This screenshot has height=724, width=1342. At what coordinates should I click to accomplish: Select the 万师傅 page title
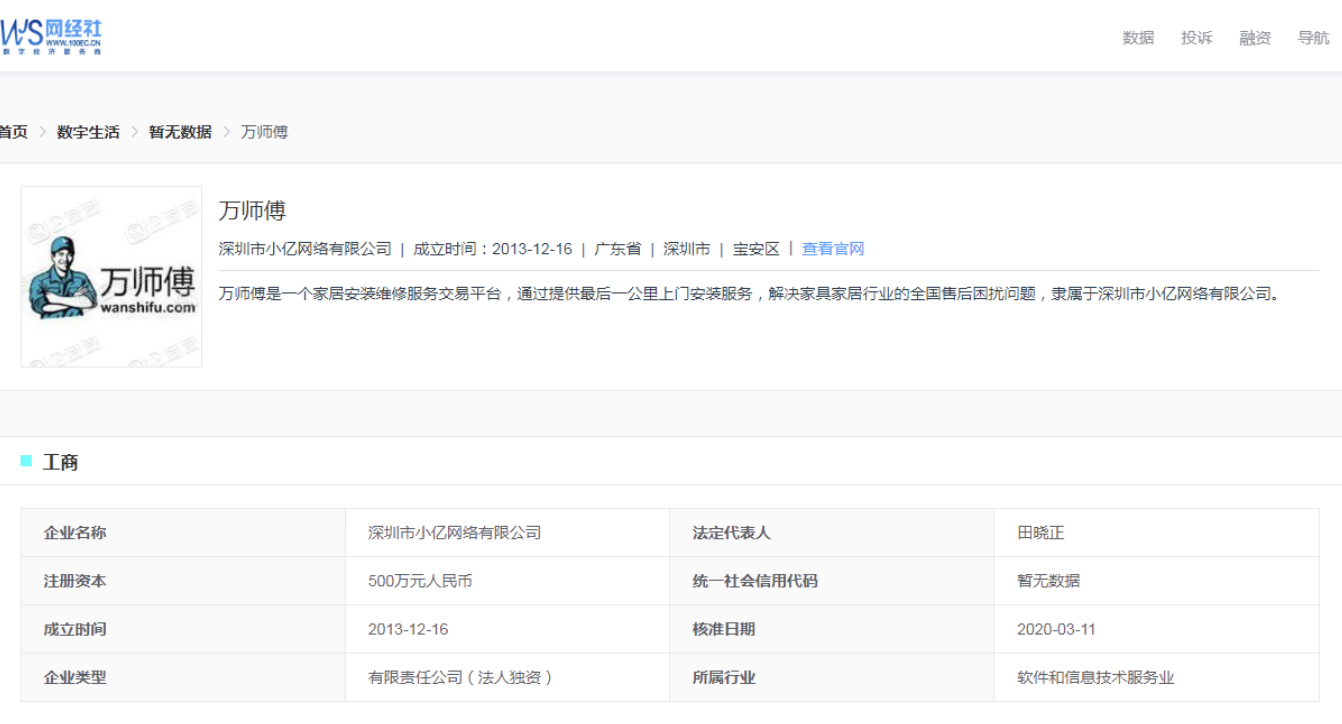(x=252, y=211)
